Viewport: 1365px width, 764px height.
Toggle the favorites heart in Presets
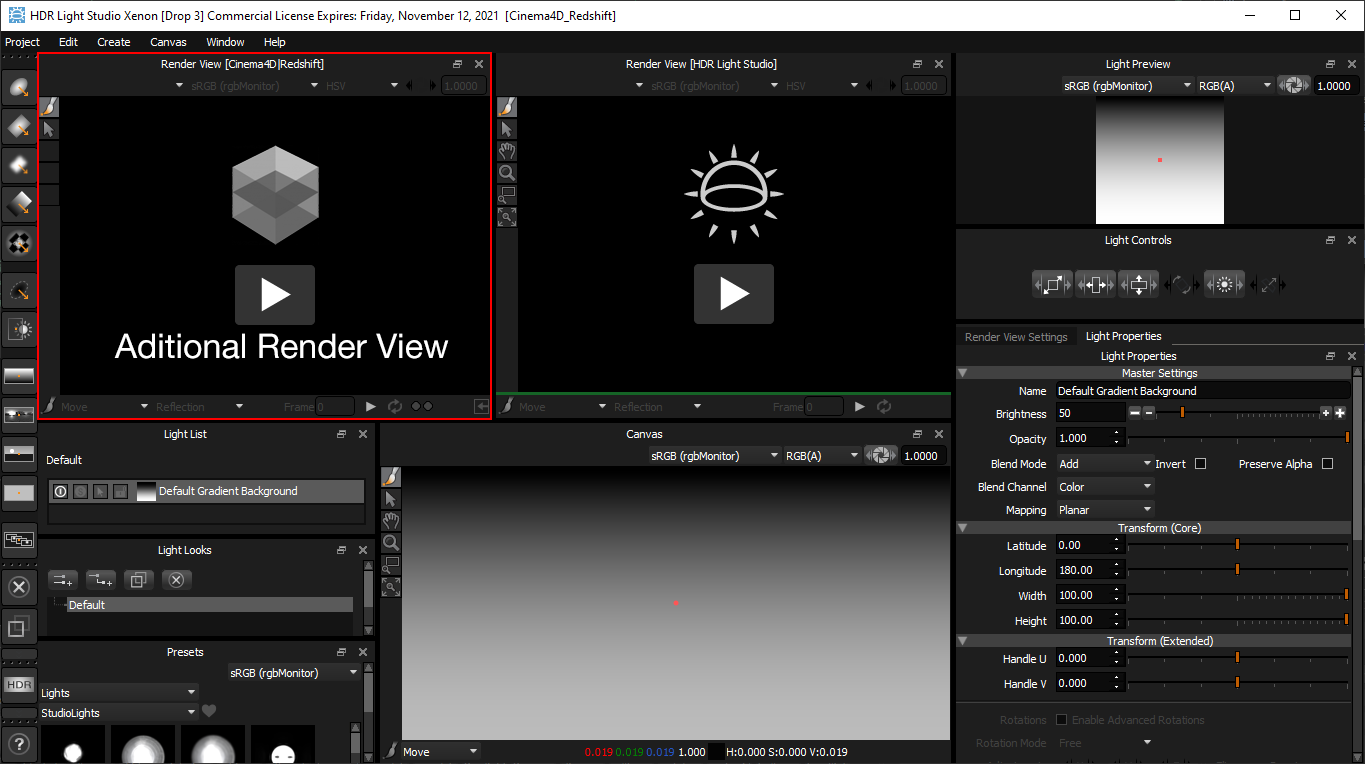(209, 712)
